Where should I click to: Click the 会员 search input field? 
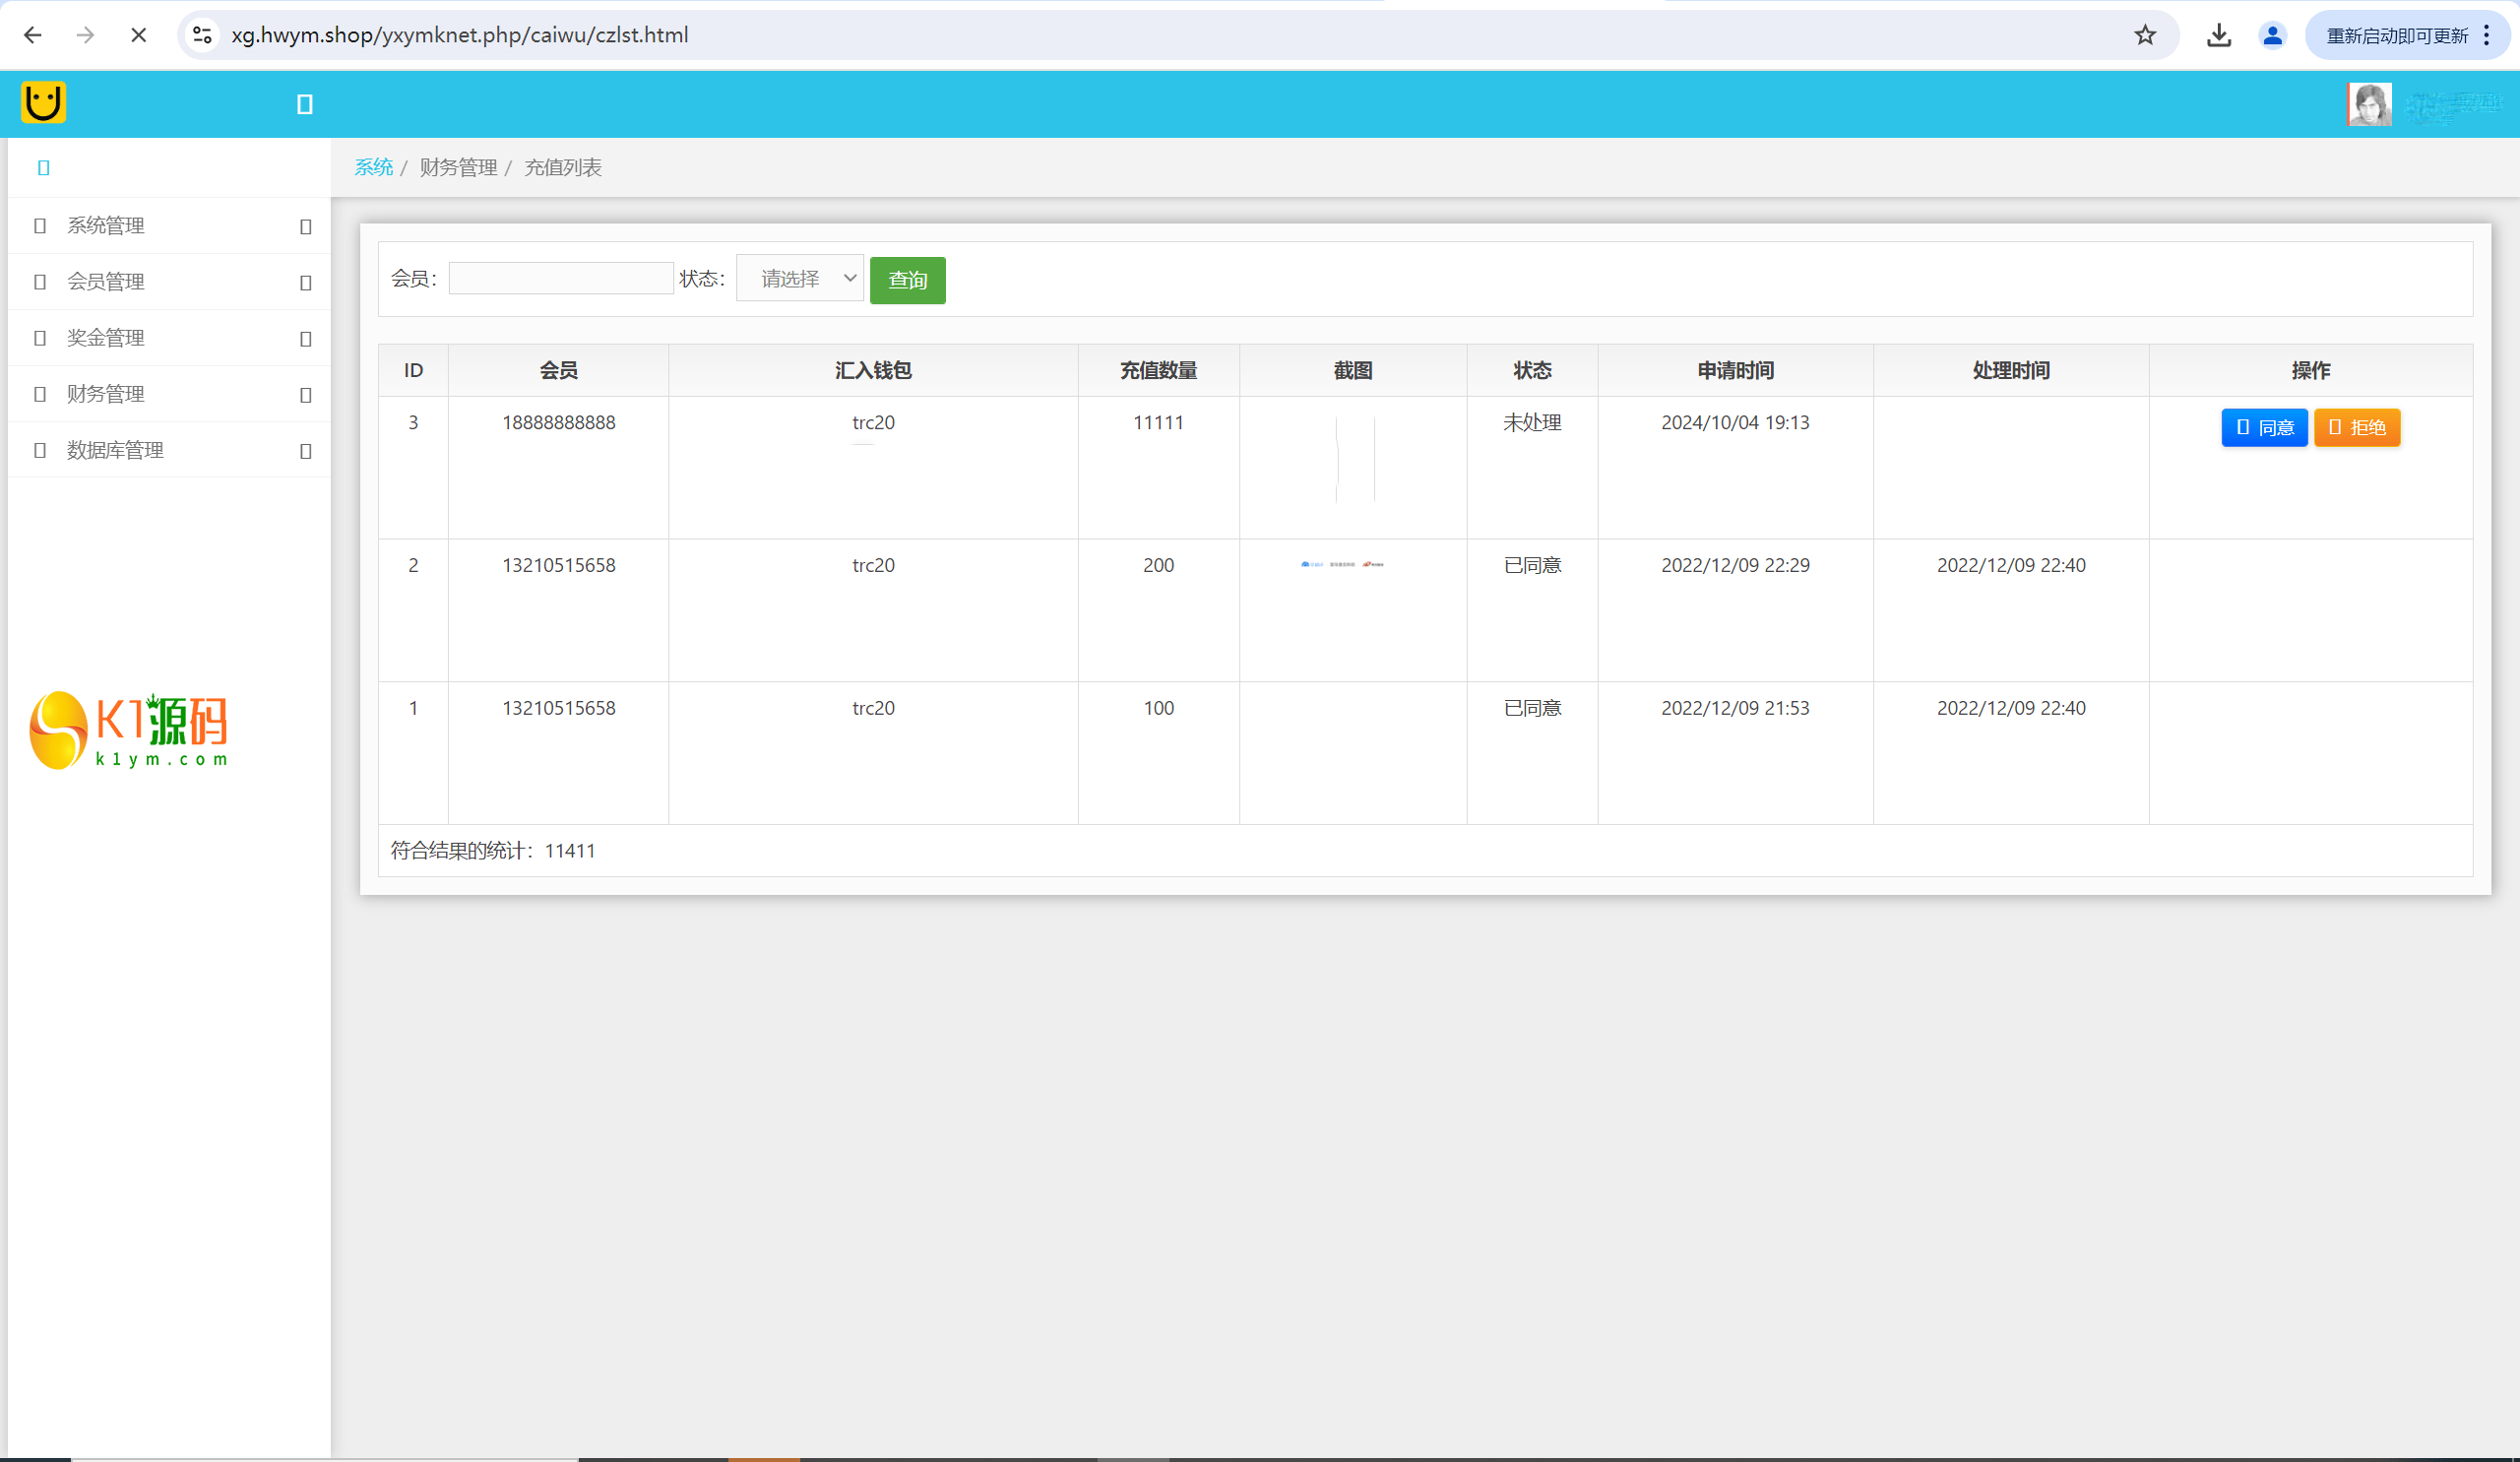pos(561,278)
